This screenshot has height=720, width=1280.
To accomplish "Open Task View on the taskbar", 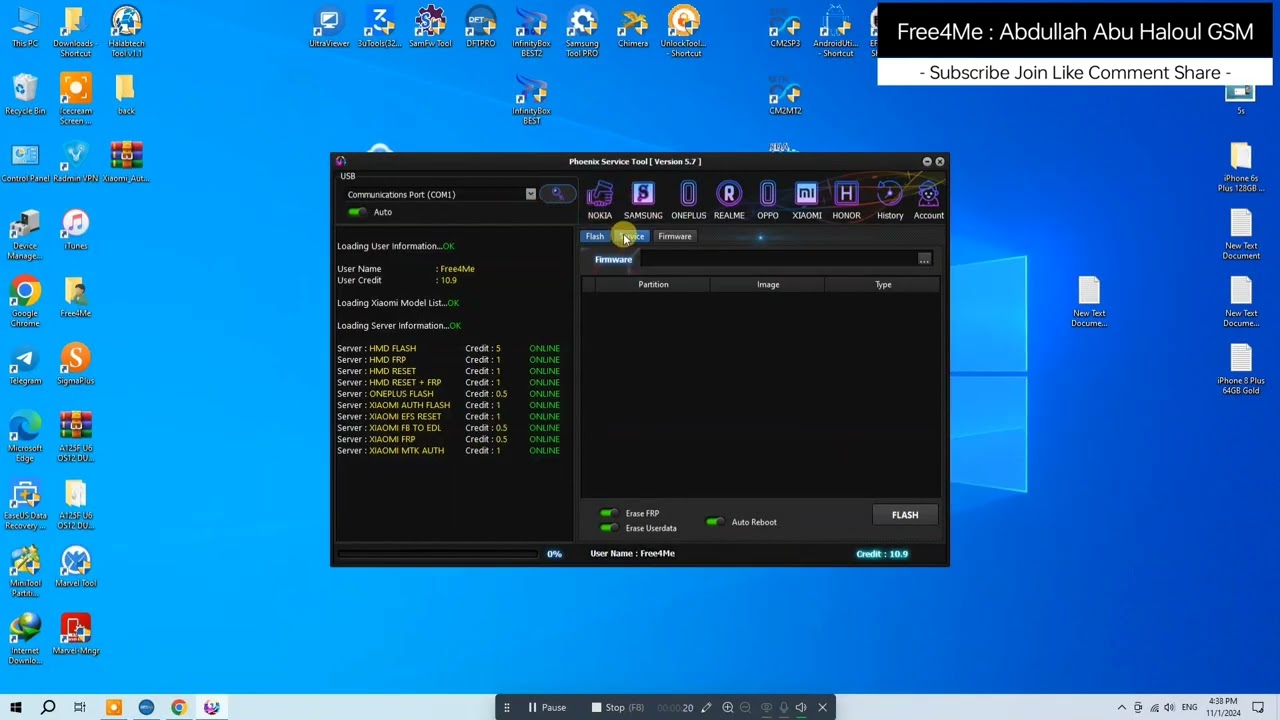I will (80, 708).
